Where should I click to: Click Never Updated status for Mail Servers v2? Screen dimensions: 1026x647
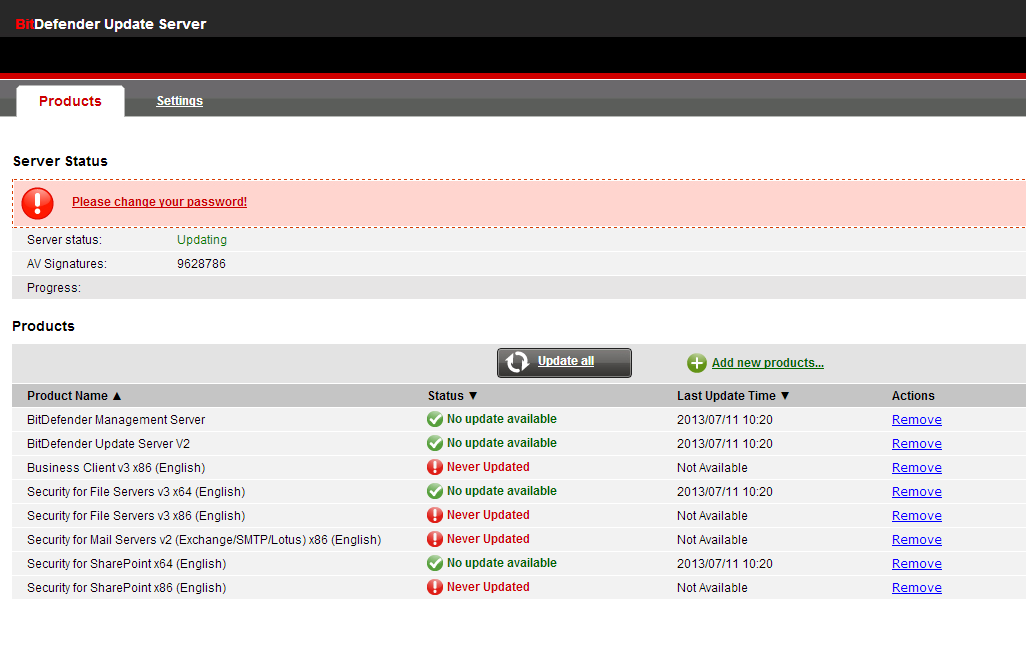[x=488, y=539]
